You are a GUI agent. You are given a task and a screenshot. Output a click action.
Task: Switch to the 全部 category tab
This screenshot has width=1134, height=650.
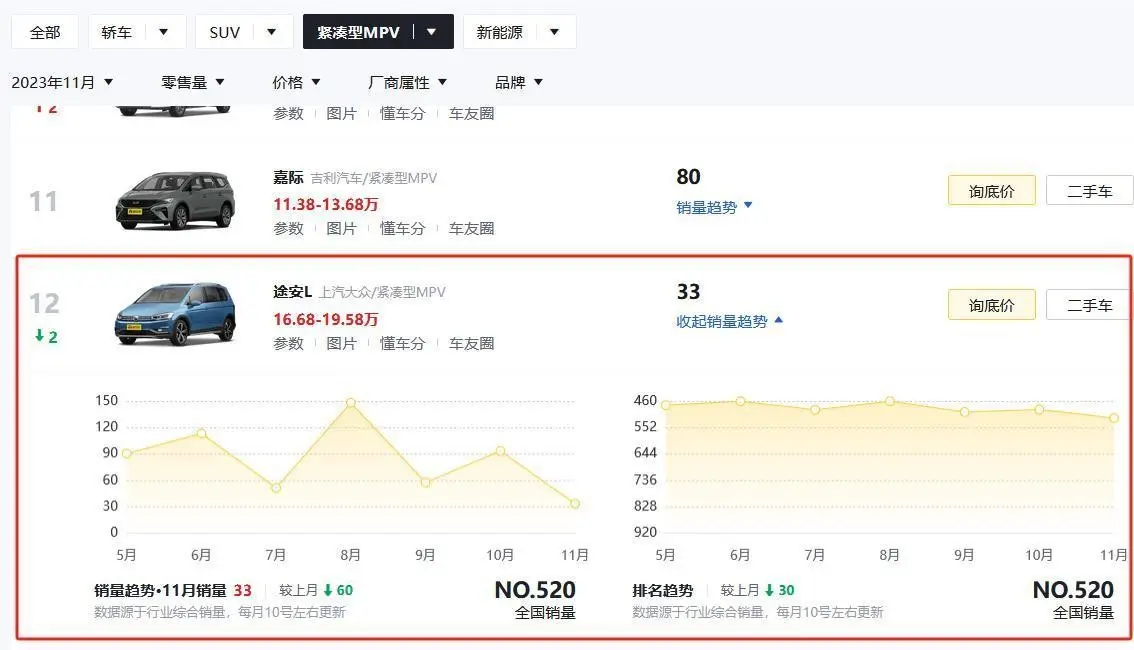(x=45, y=33)
